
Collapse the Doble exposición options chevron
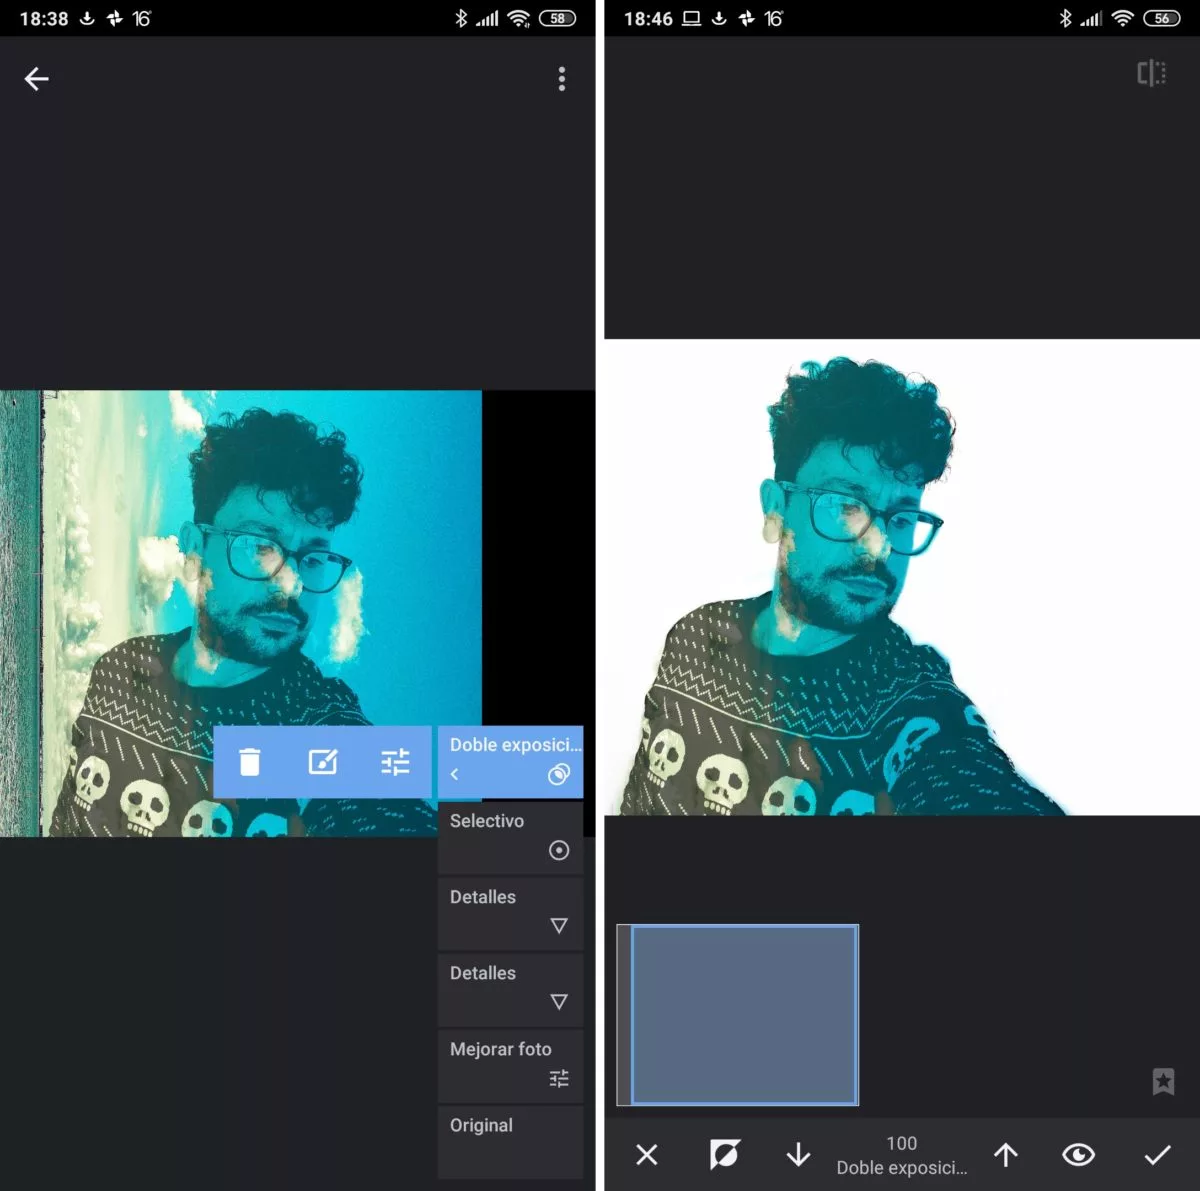click(x=455, y=774)
